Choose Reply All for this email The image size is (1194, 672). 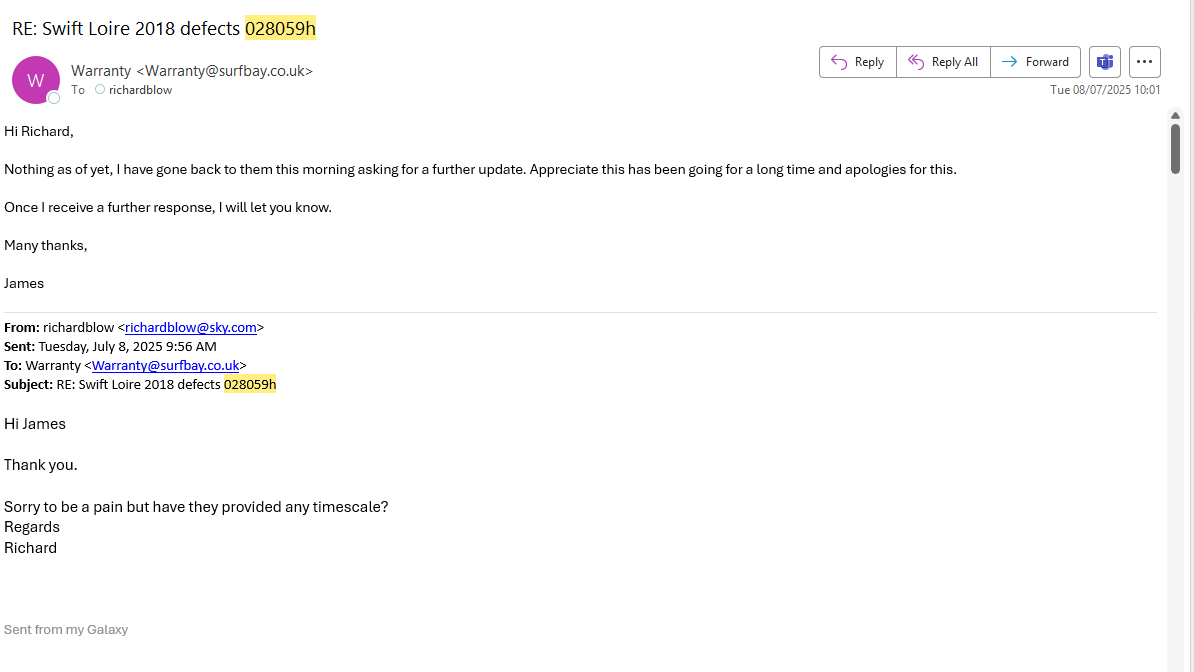pyautogui.click(x=943, y=62)
